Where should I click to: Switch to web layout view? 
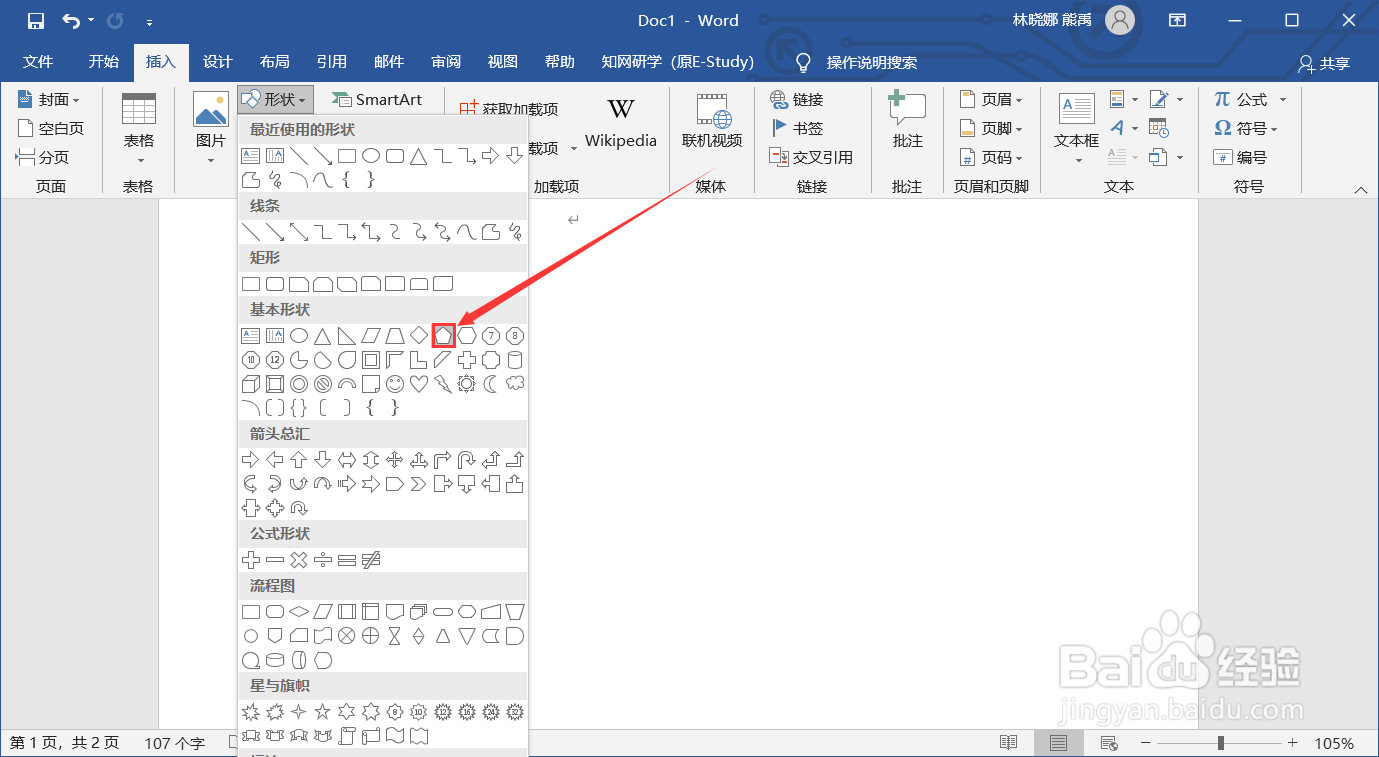(1108, 743)
